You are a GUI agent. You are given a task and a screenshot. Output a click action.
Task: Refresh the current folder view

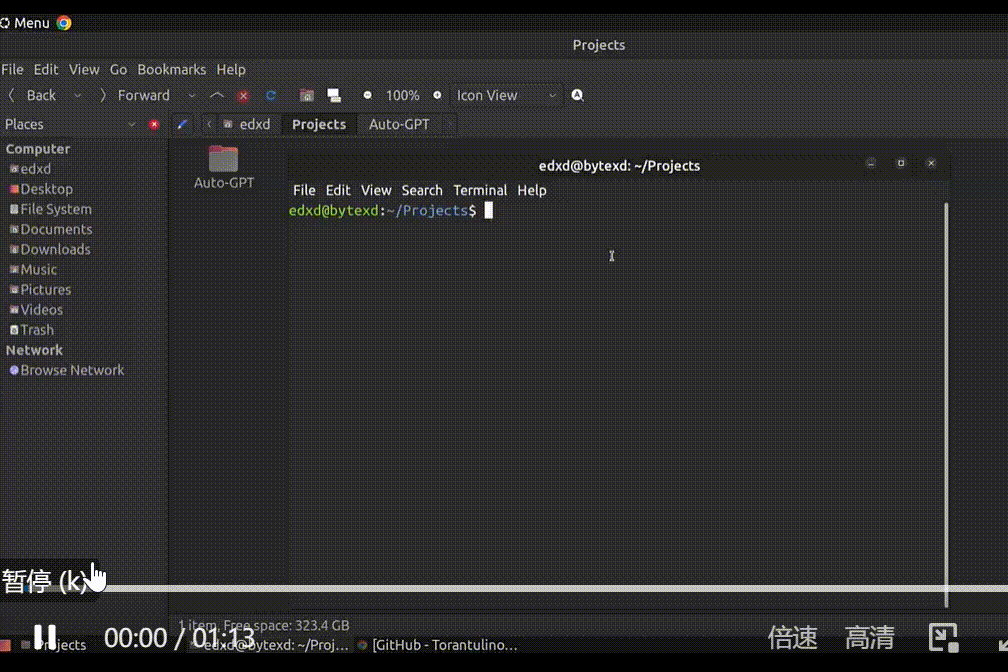pos(270,95)
